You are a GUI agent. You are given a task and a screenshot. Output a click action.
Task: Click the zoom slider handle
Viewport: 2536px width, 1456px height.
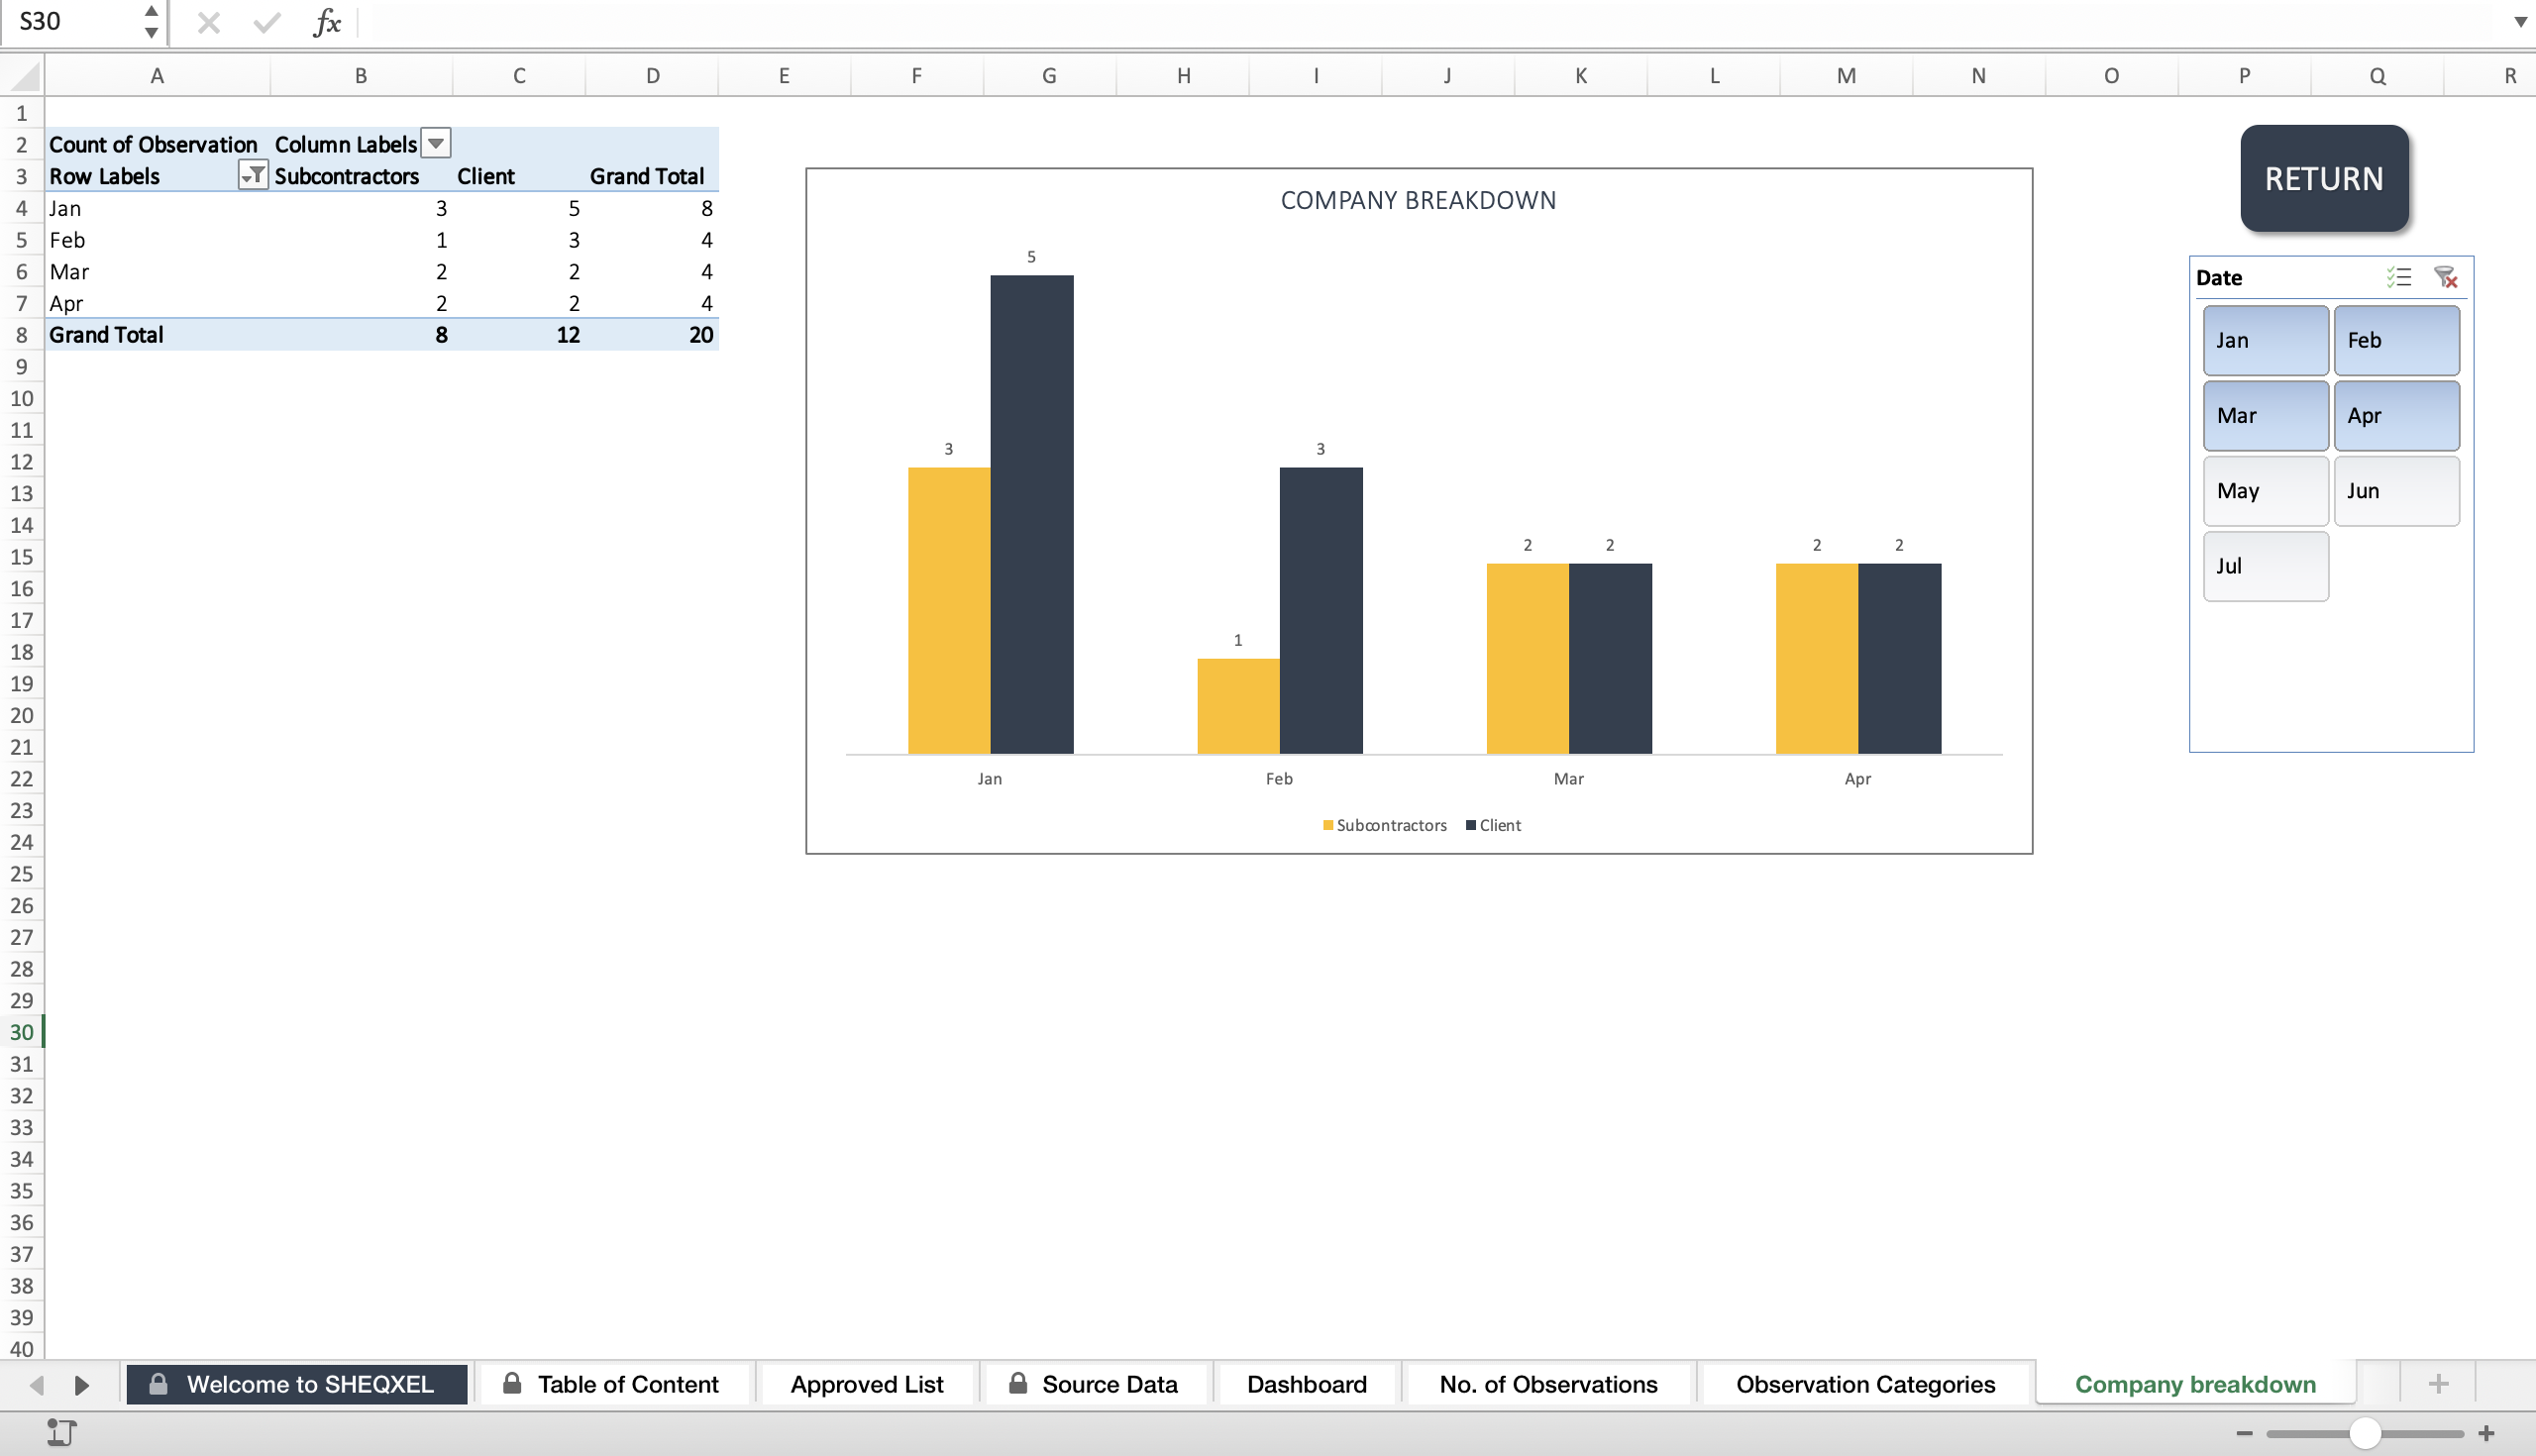pyautogui.click(x=2364, y=1433)
